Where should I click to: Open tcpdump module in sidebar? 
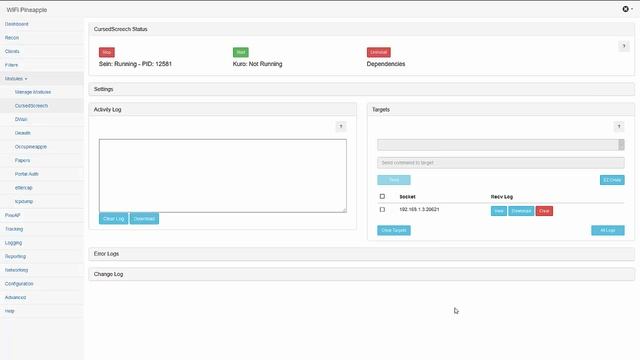24,201
